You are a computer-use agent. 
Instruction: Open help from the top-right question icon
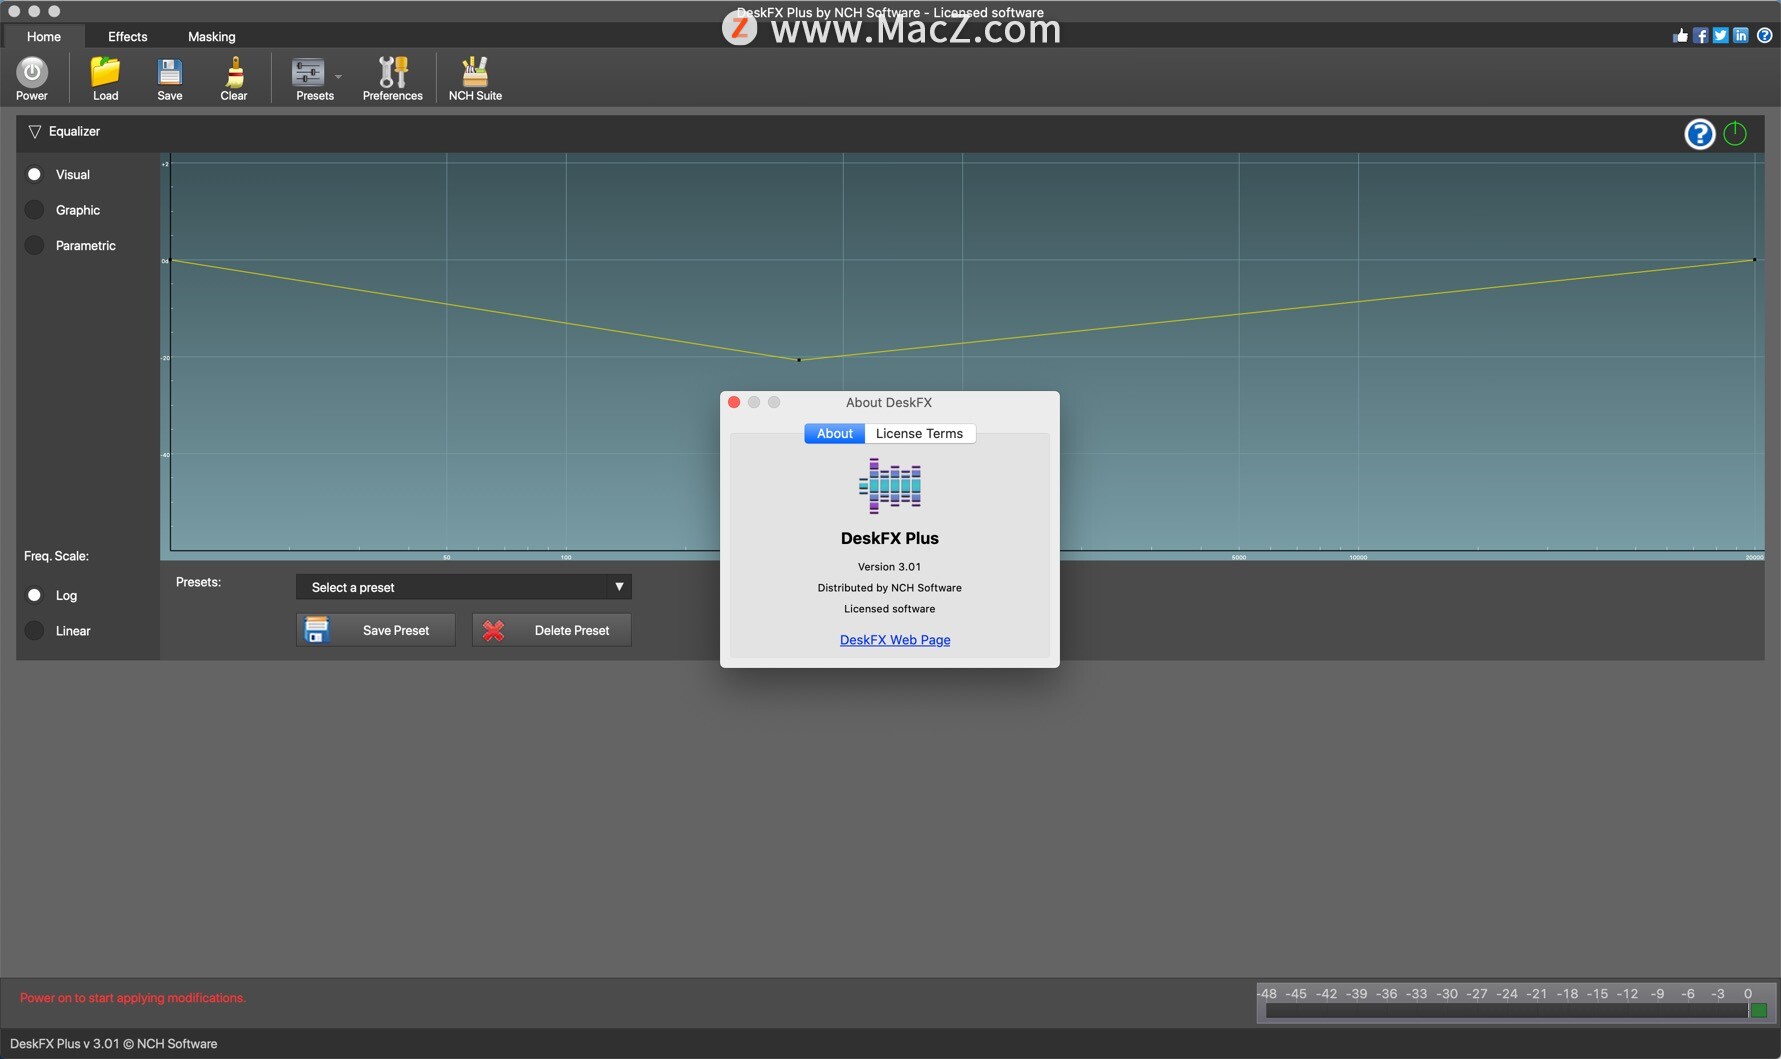(x=1765, y=36)
